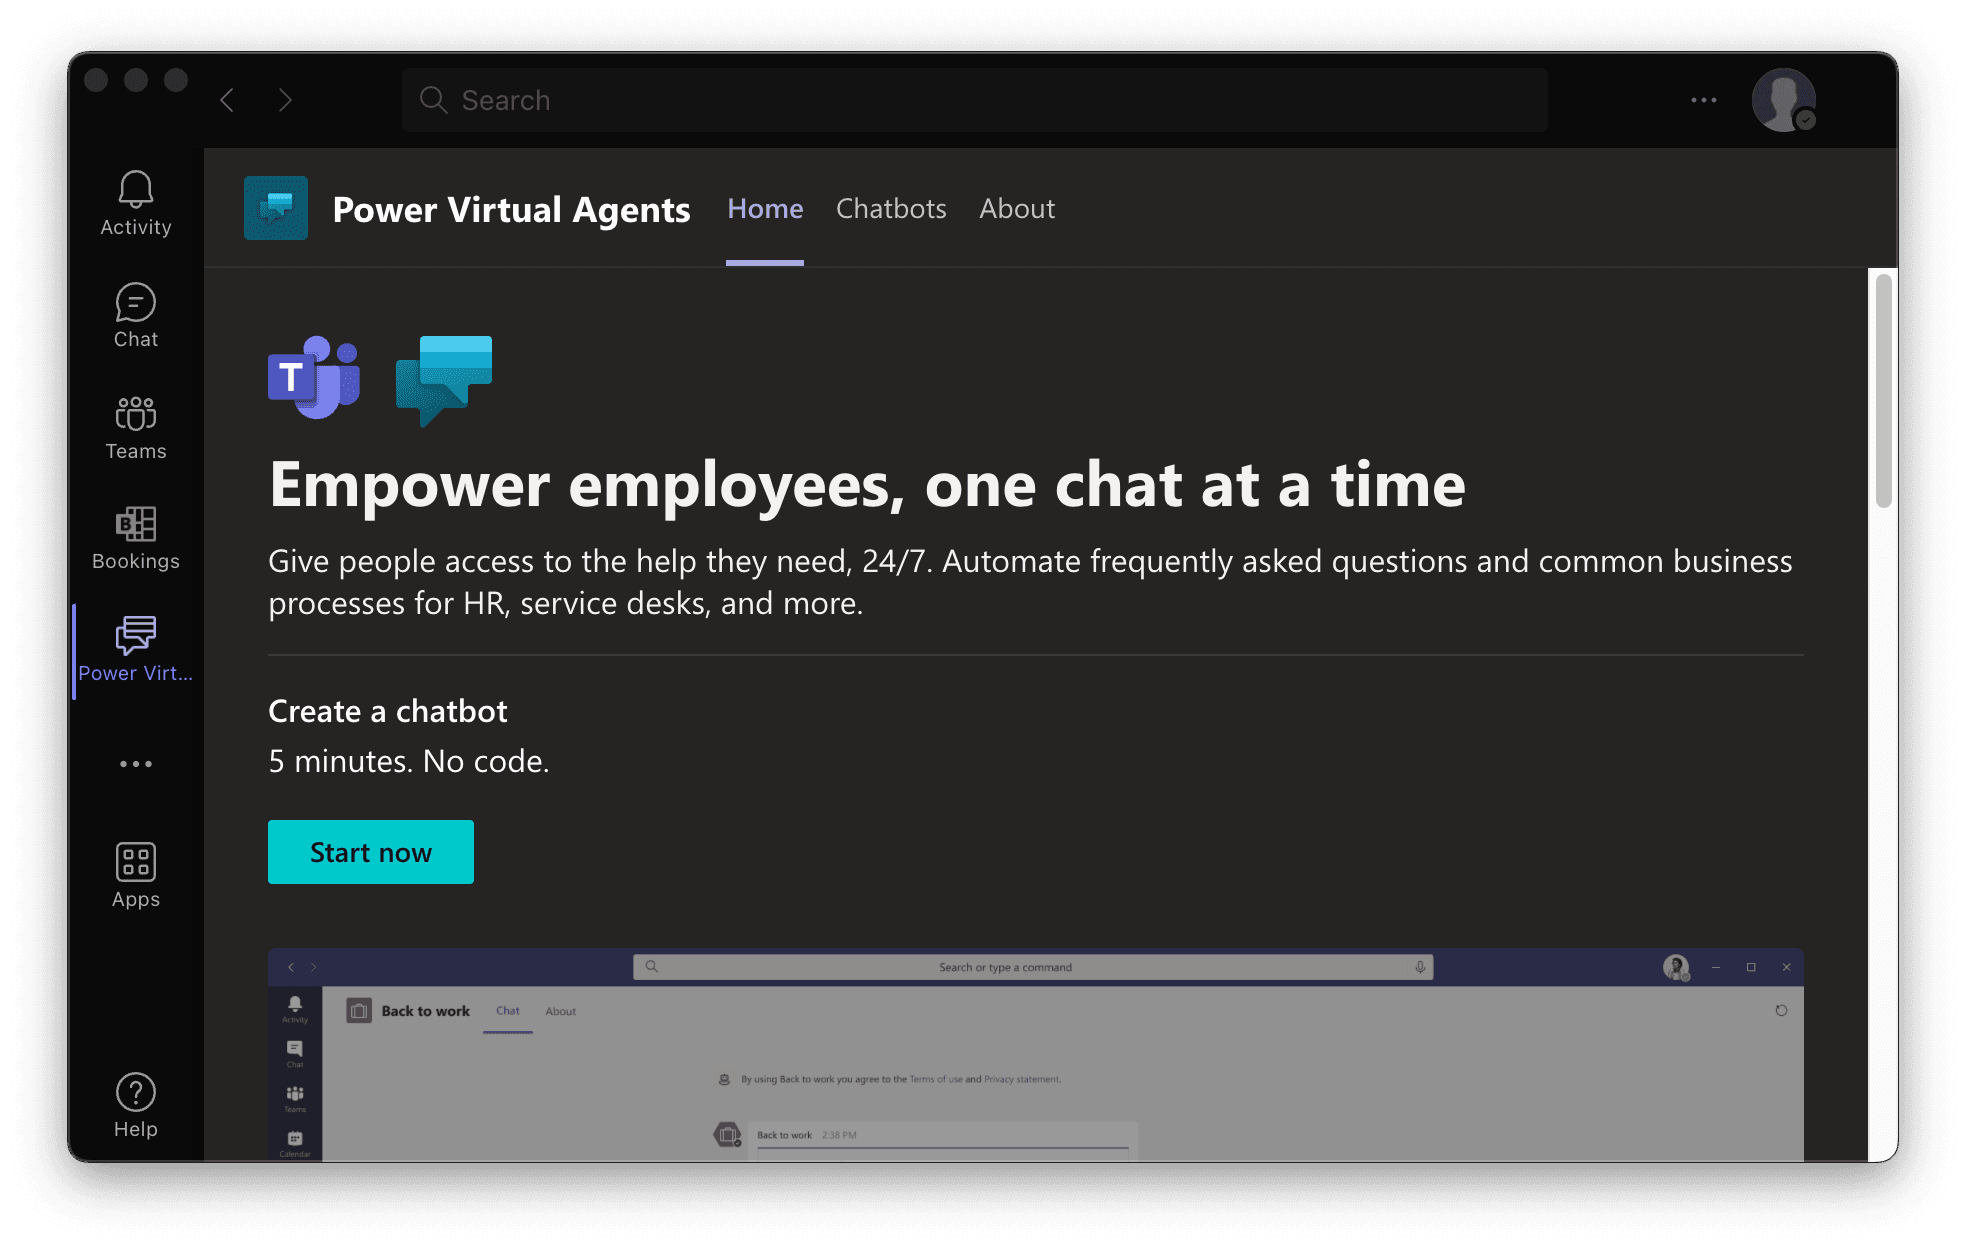Switch to the About tab
Image resolution: width=1966 pixels, height=1246 pixels.
(x=1017, y=208)
